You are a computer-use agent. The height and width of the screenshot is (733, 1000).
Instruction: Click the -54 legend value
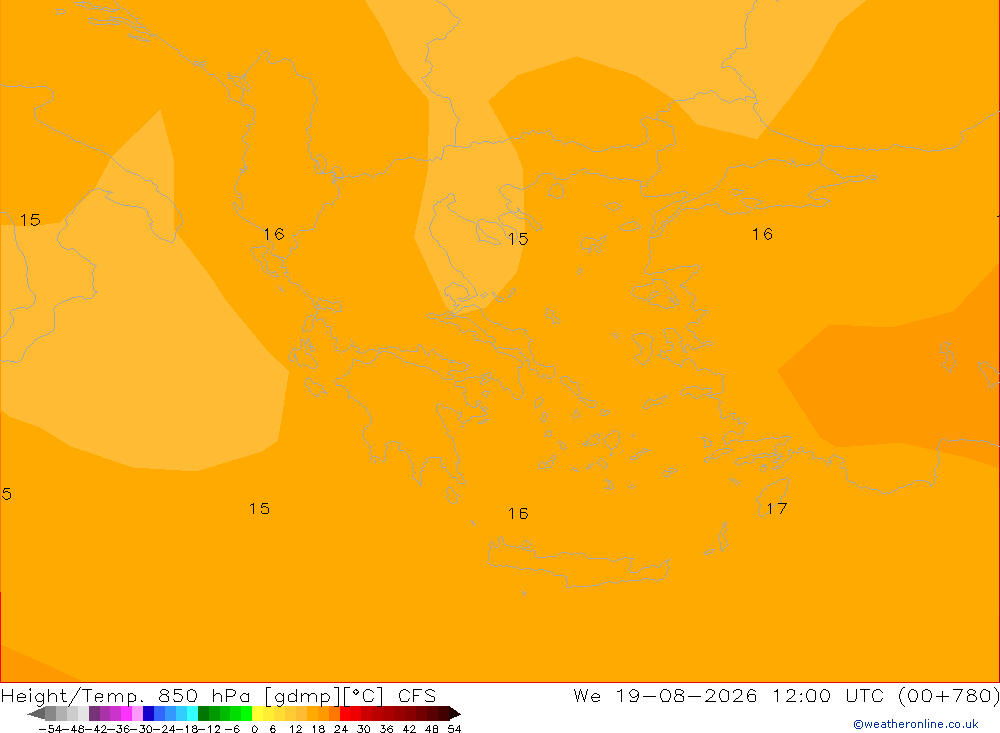coord(50,729)
